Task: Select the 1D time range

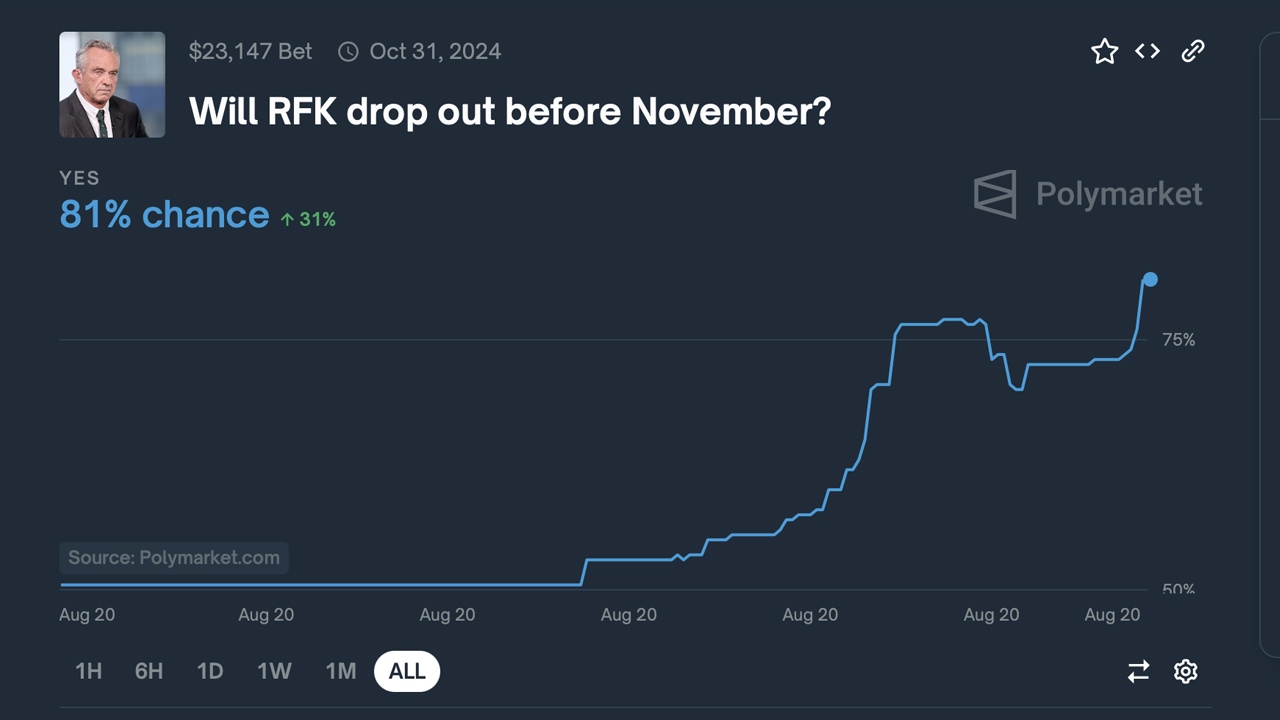Action: [x=210, y=671]
